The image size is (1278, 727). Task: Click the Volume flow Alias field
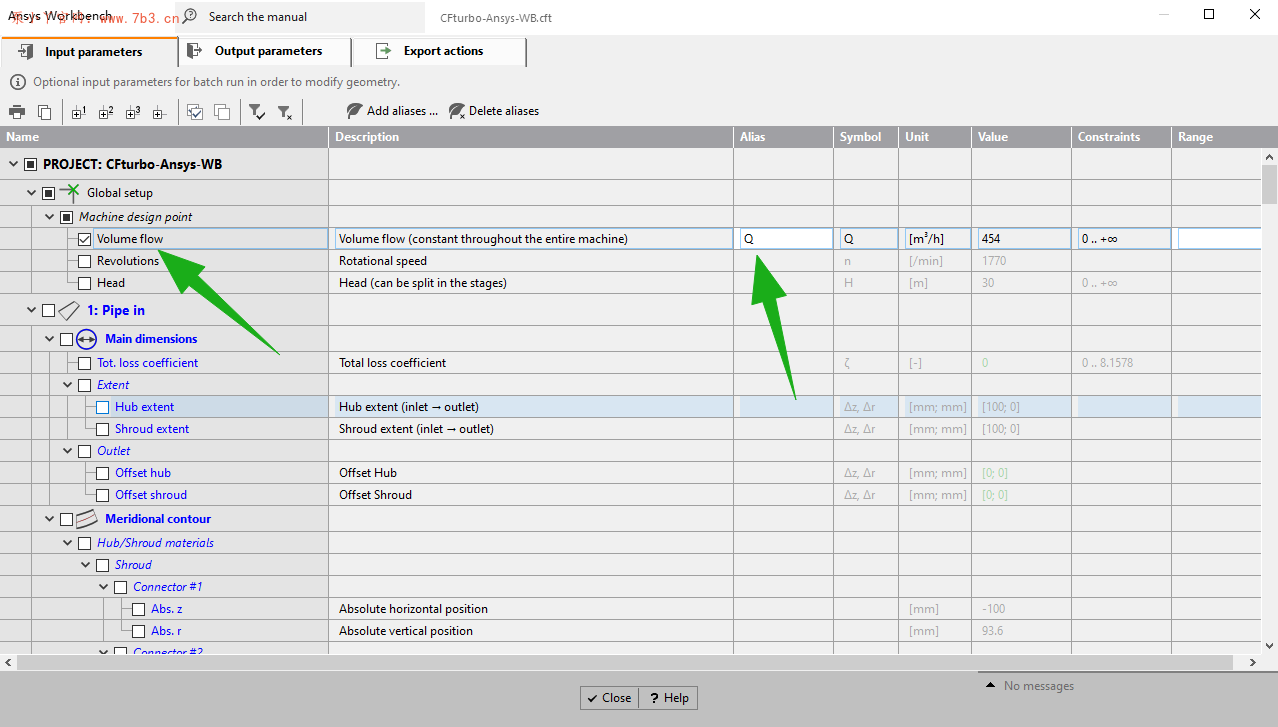tap(786, 239)
